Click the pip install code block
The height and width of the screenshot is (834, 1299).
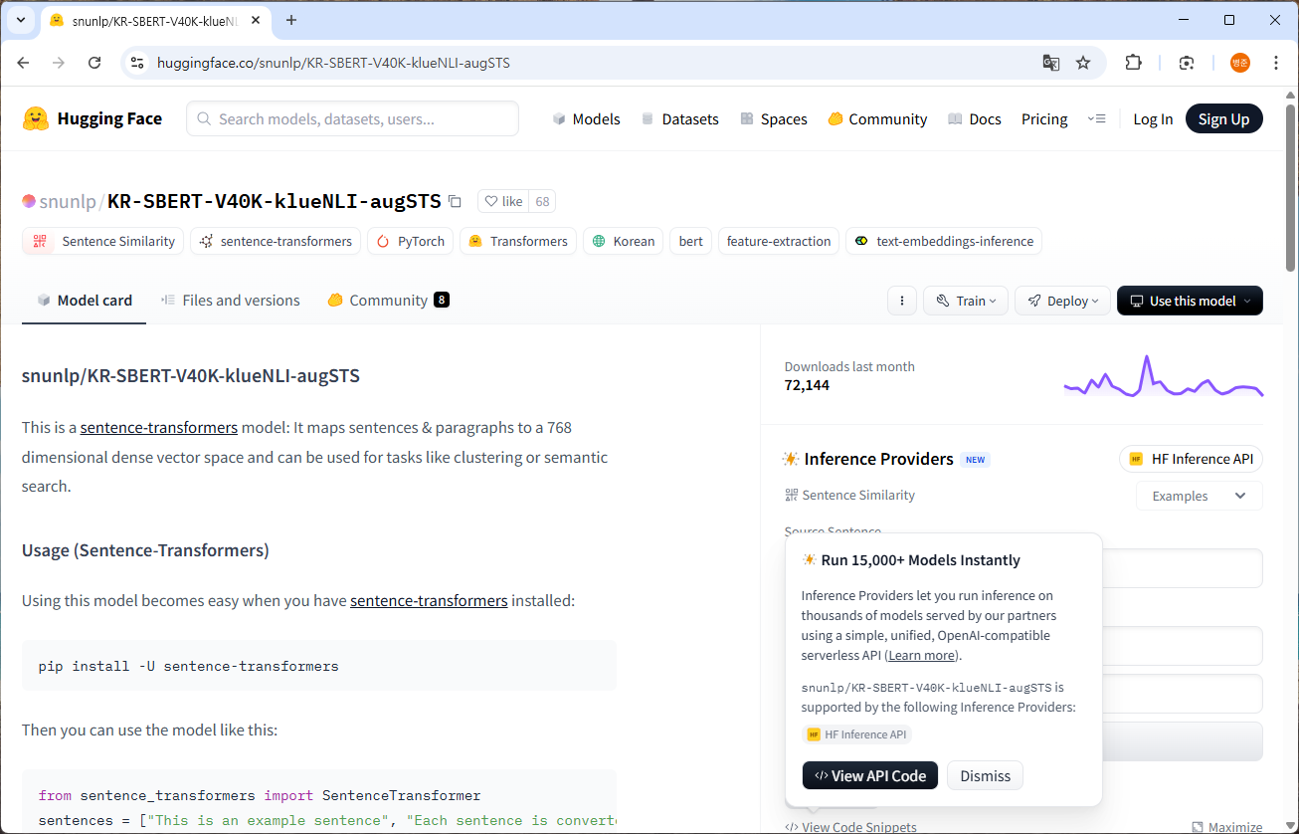pos(319,666)
